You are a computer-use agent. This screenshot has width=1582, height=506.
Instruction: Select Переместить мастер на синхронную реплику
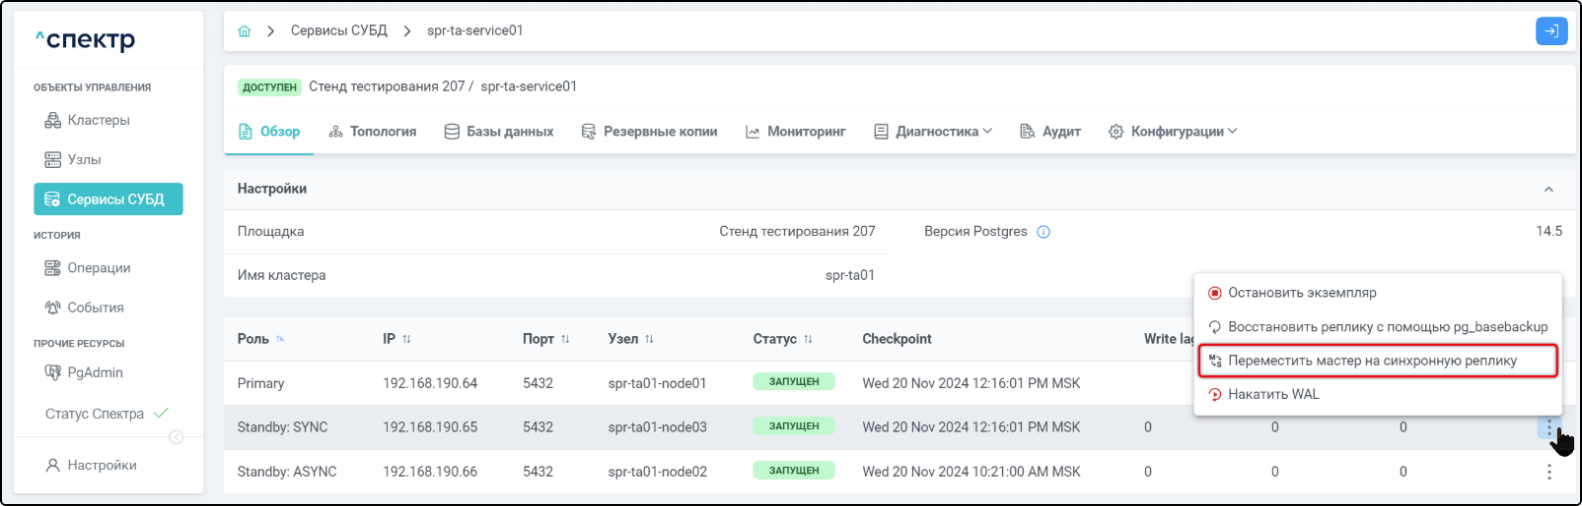click(1372, 361)
